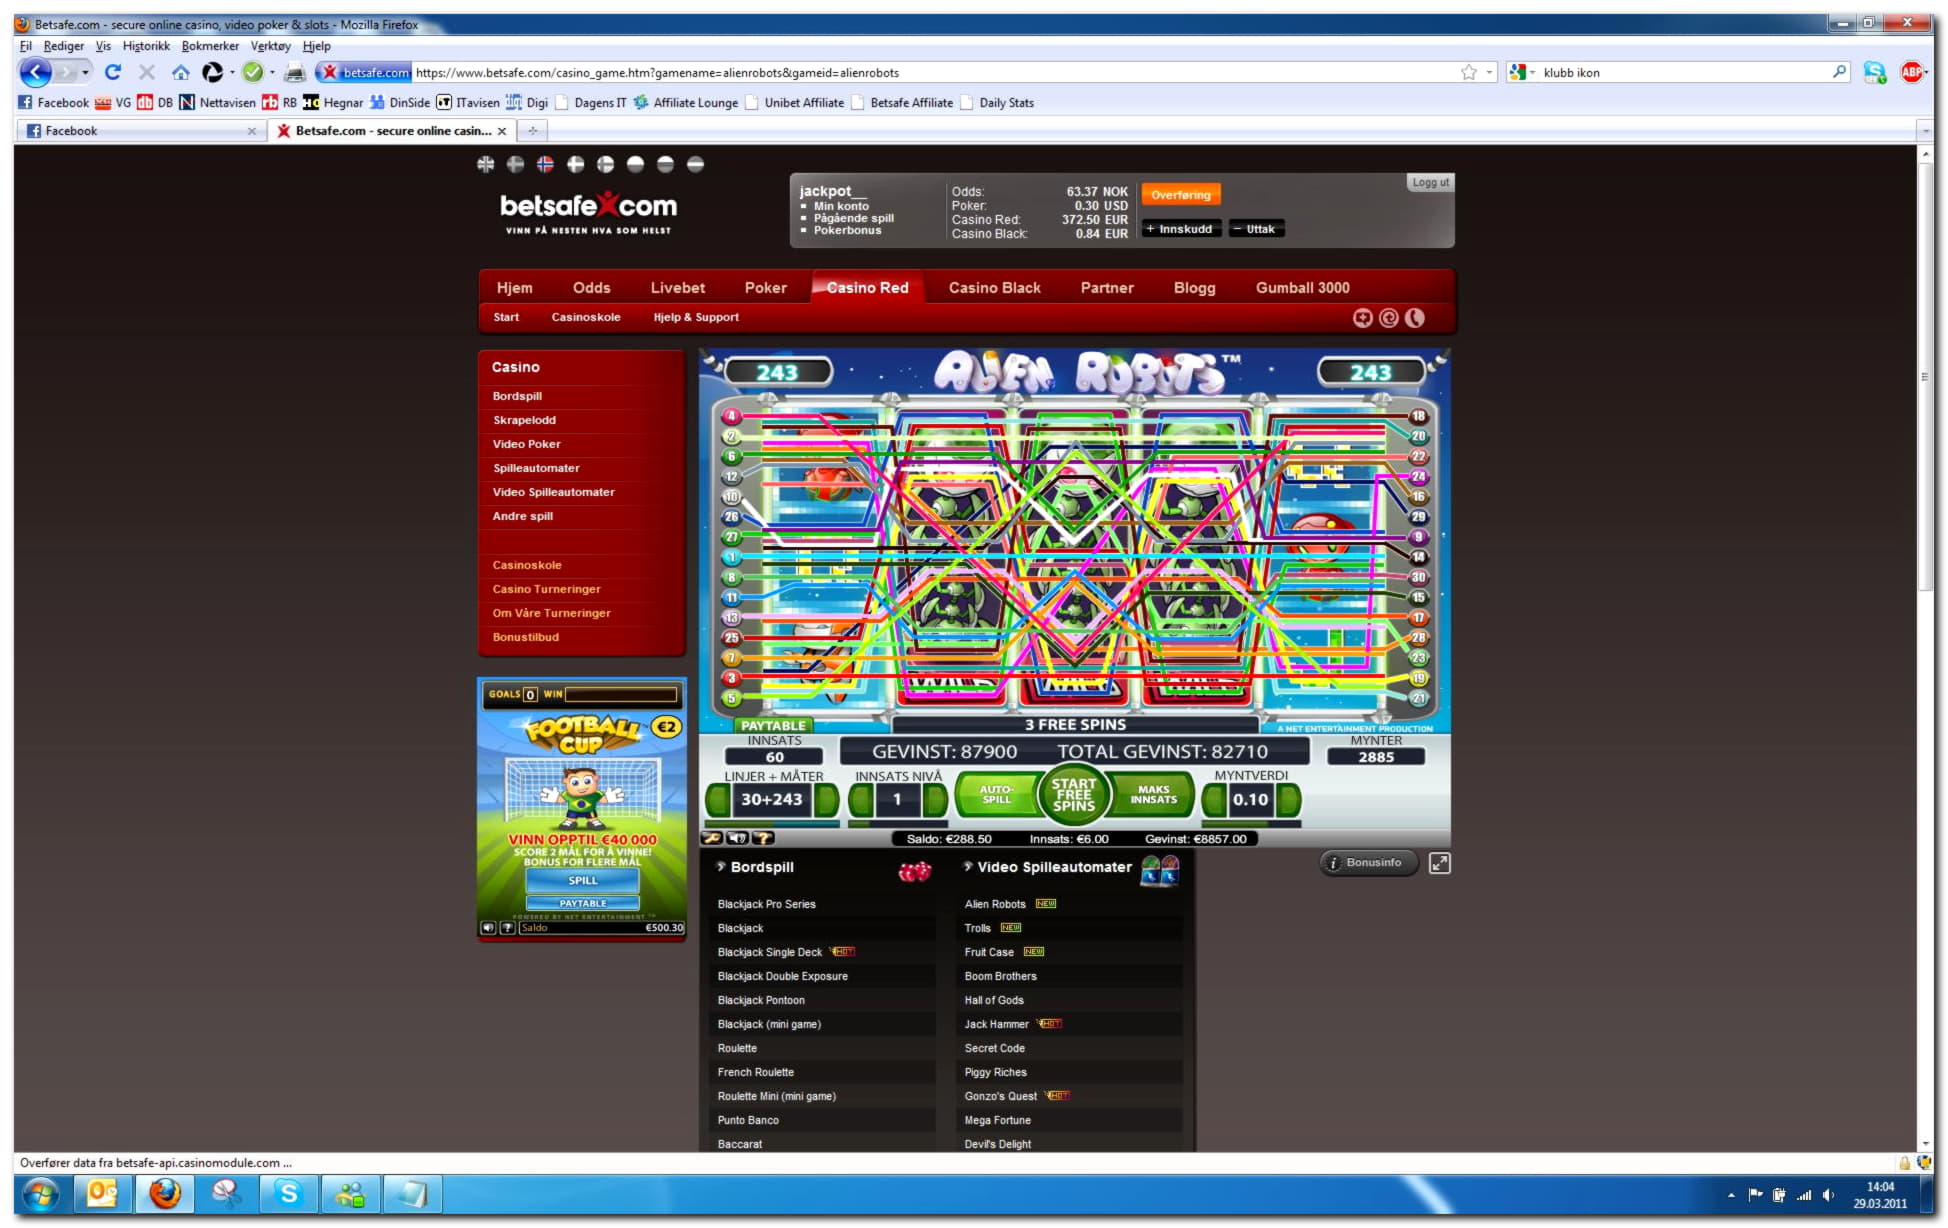
Task: Open the Adblock ABP icon
Action: pyautogui.click(x=1911, y=72)
